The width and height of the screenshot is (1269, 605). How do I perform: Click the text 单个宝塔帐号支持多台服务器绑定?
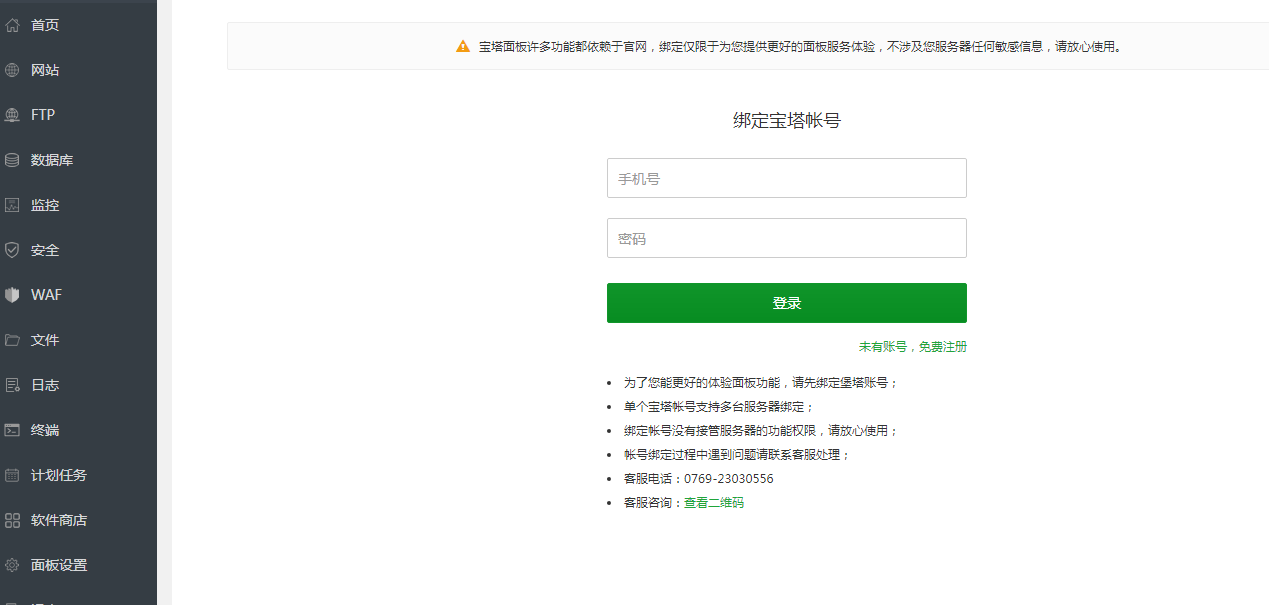(720, 407)
